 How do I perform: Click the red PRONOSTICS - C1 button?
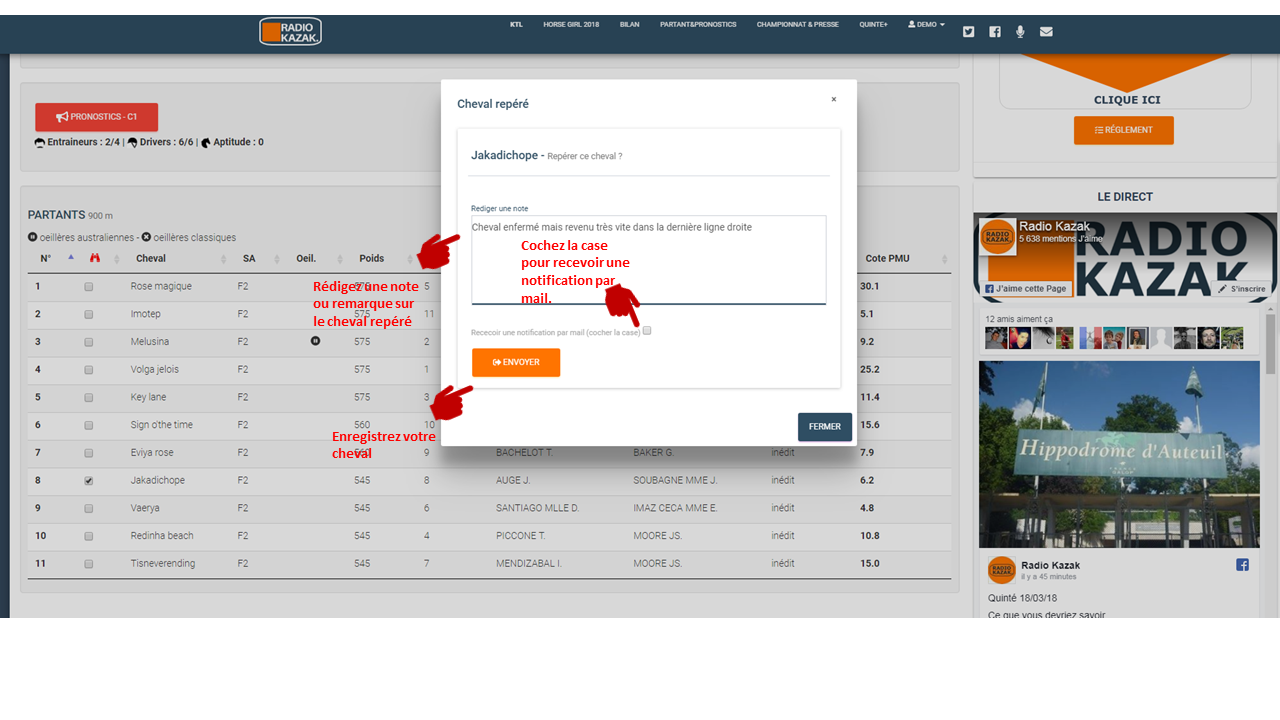point(96,117)
